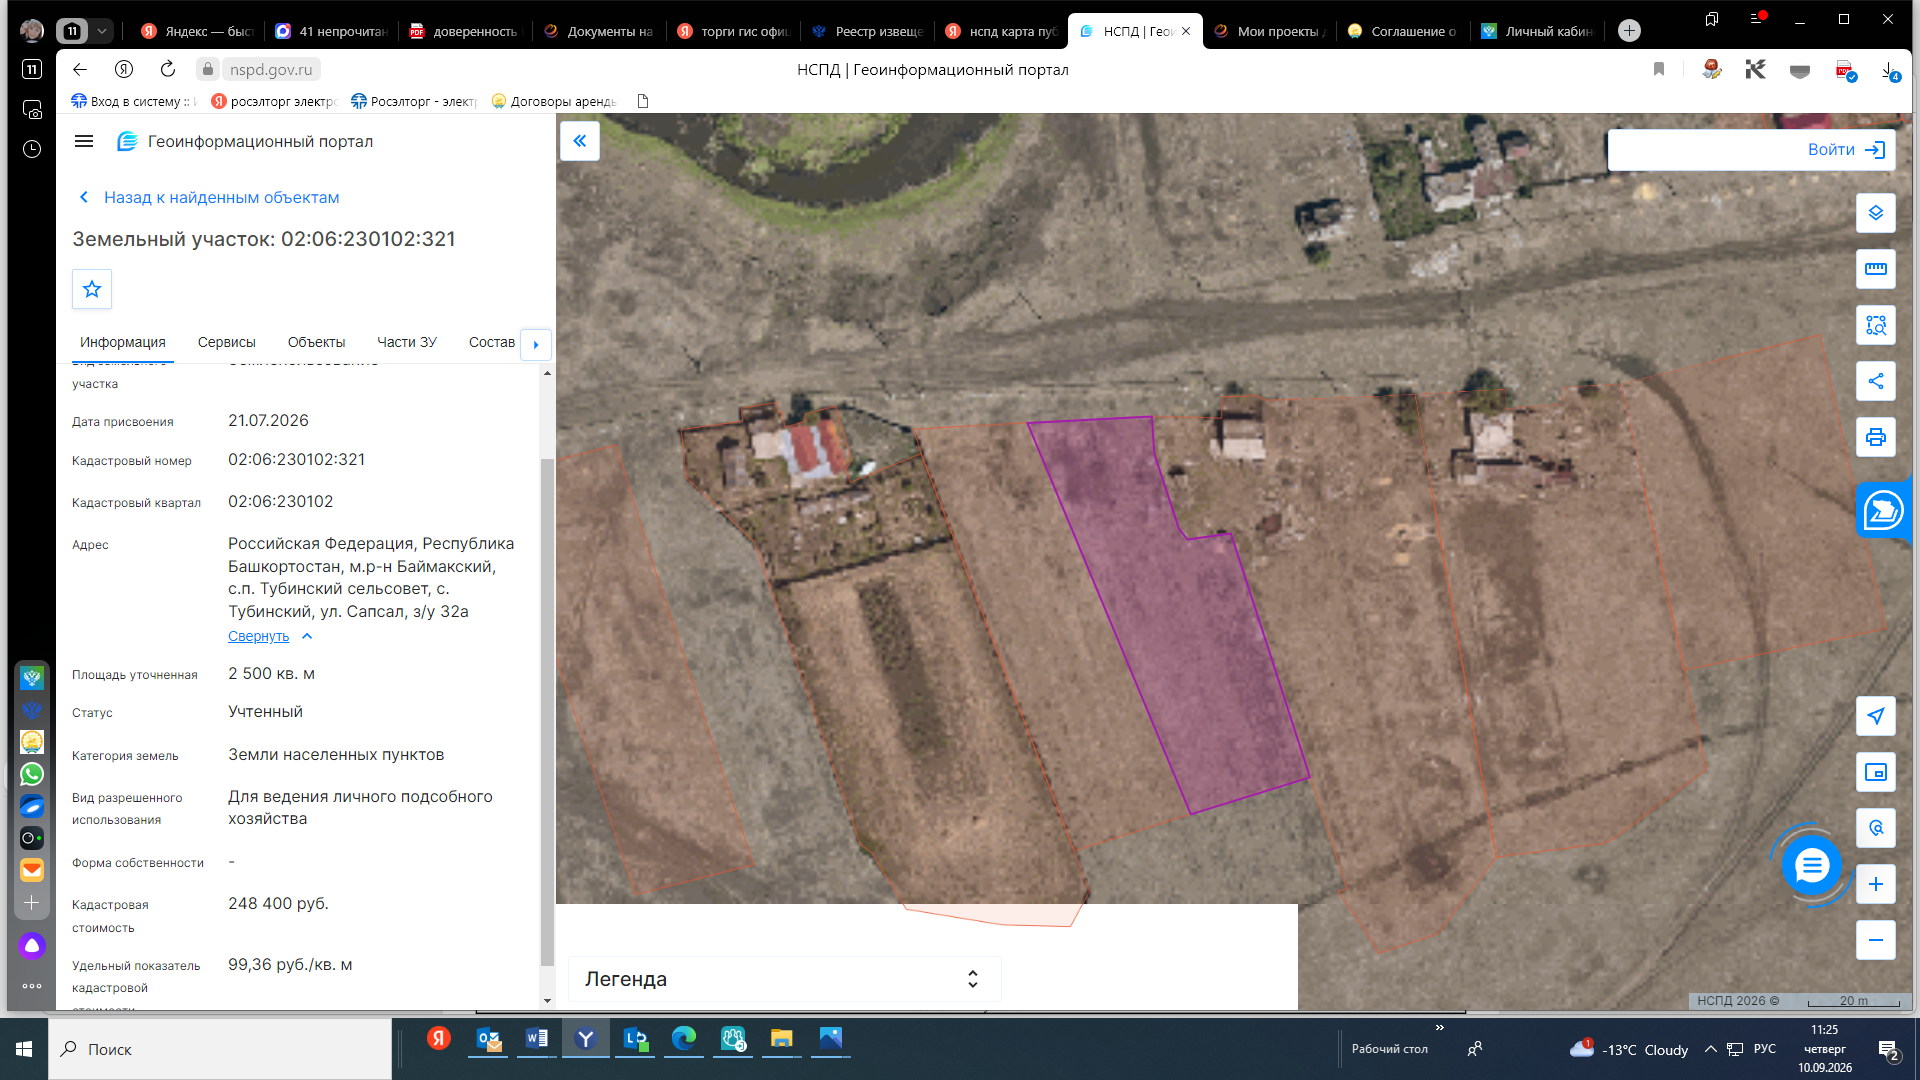Show hidden system tray icons chevron
This screenshot has height=1080, width=1920.
[1710, 1049]
